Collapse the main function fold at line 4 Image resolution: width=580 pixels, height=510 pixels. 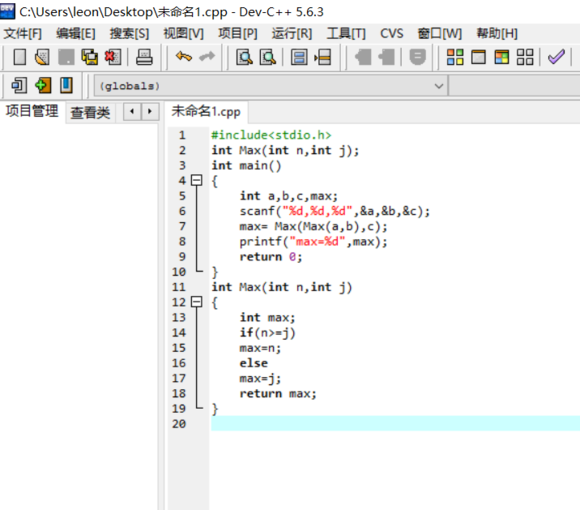pyautogui.click(x=196, y=180)
